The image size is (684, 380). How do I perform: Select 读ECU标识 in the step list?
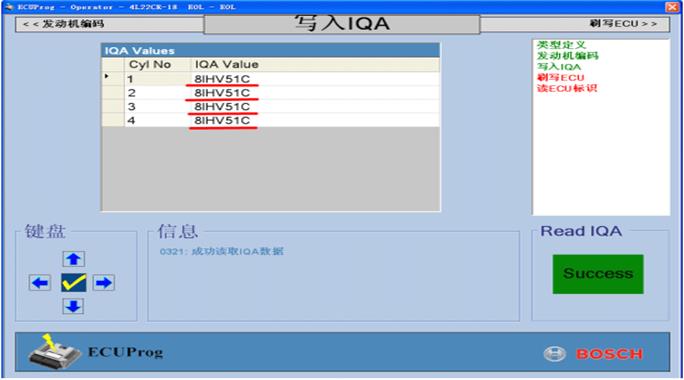566,88
